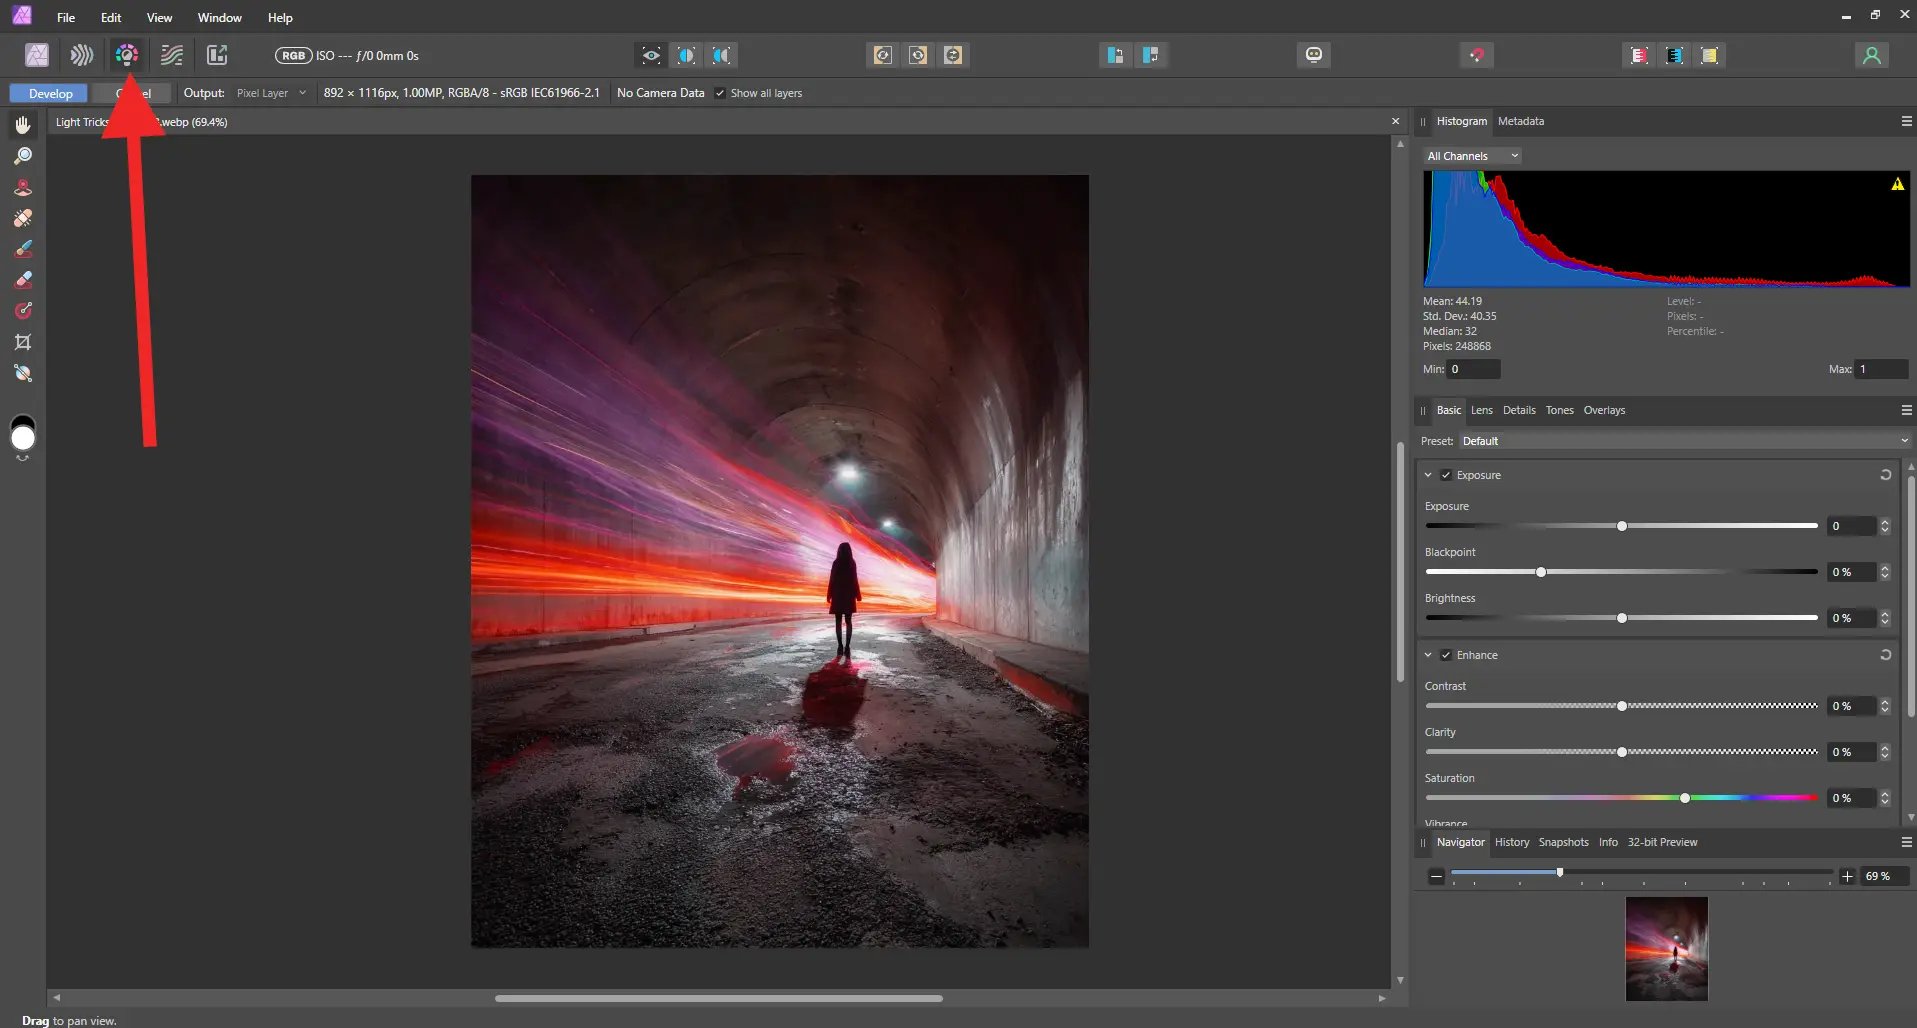Click the Tone Mapping persona icon
Image resolution: width=1917 pixels, height=1028 pixels.
(x=172, y=55)
